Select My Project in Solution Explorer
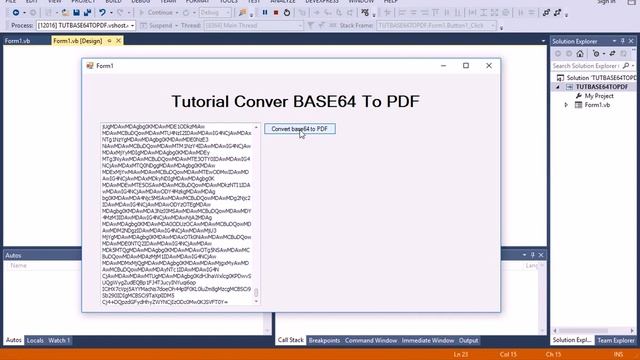This screenshot has height=360, width=640. coord(599,96)
